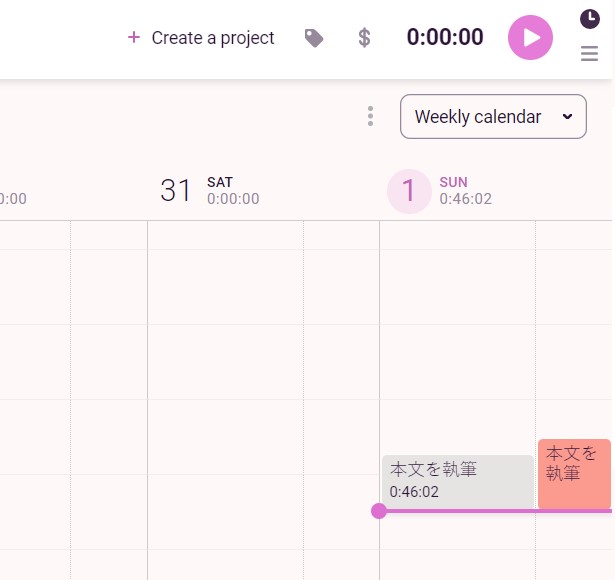Open the three-dot vertical options menu

click(x=370, y=116)
